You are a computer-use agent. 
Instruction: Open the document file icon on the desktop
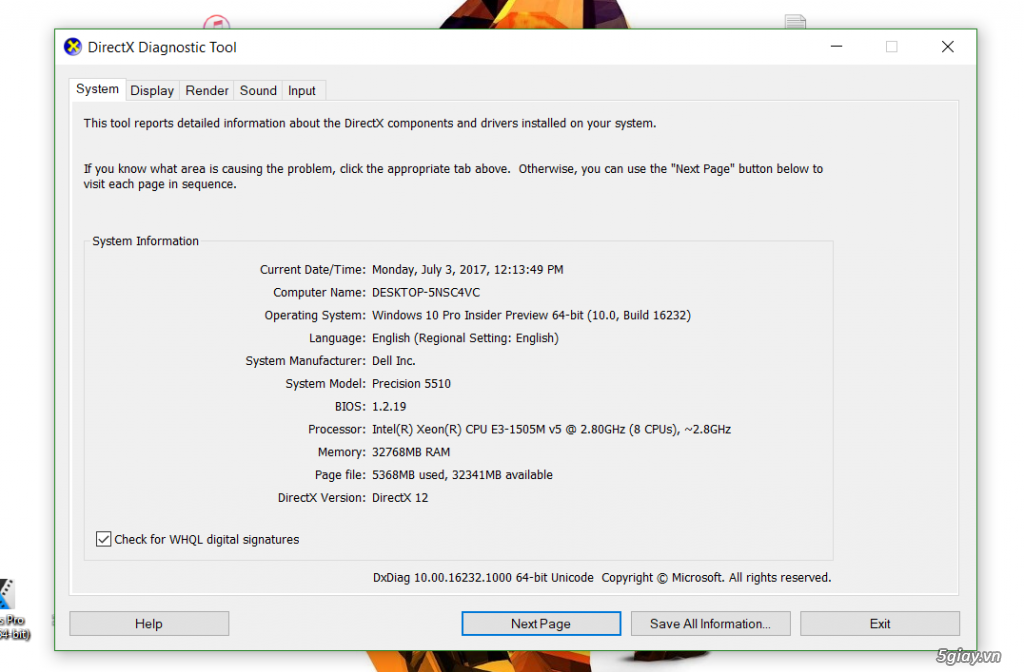[795, 22]
